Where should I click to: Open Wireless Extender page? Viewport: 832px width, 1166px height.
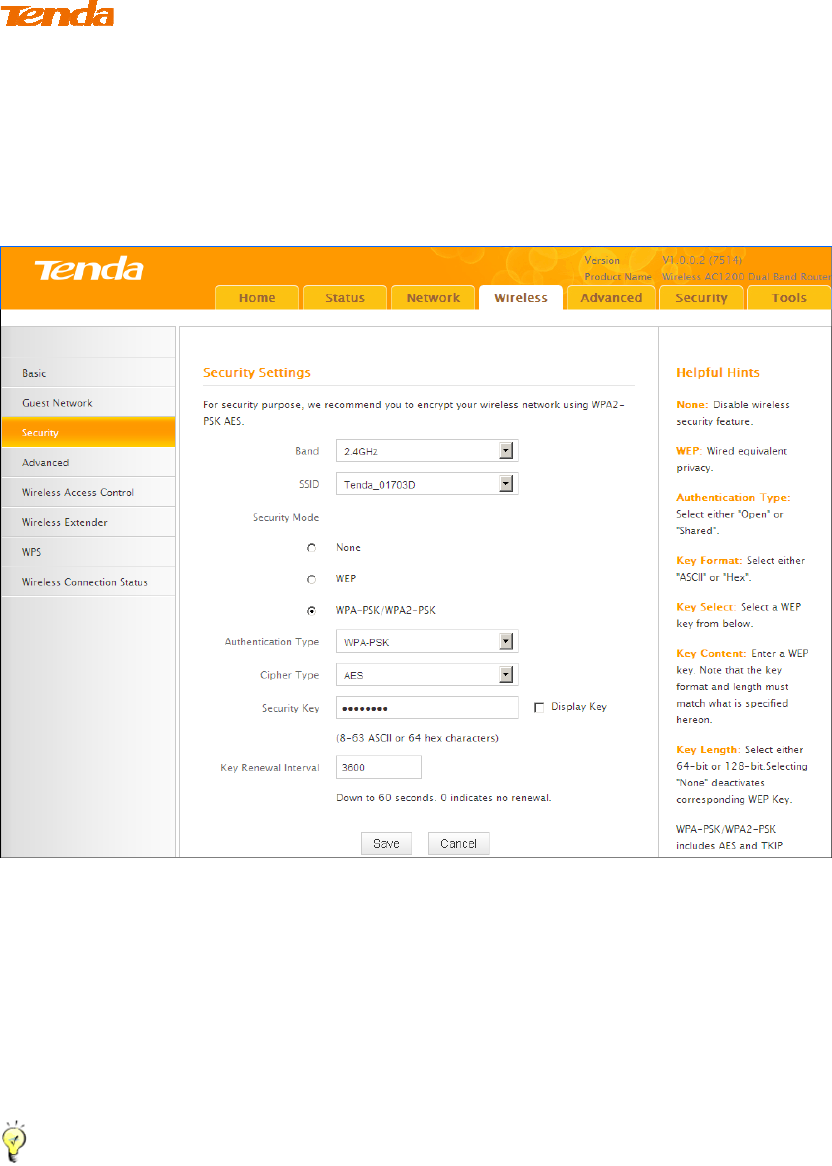click(x=88, y=521)
